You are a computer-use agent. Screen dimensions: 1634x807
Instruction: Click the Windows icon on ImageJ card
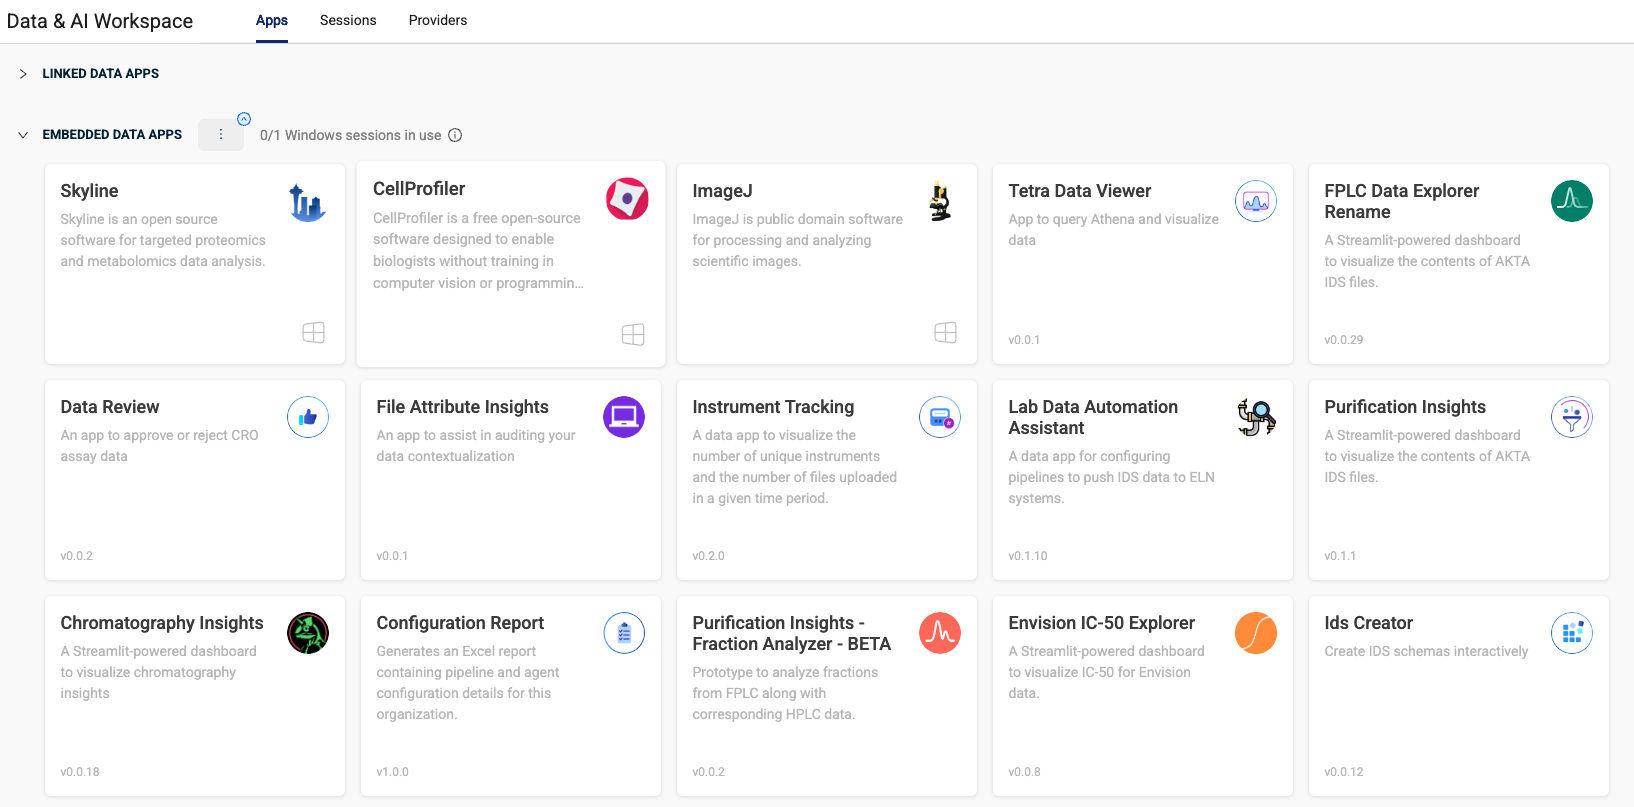coord(946,332)
